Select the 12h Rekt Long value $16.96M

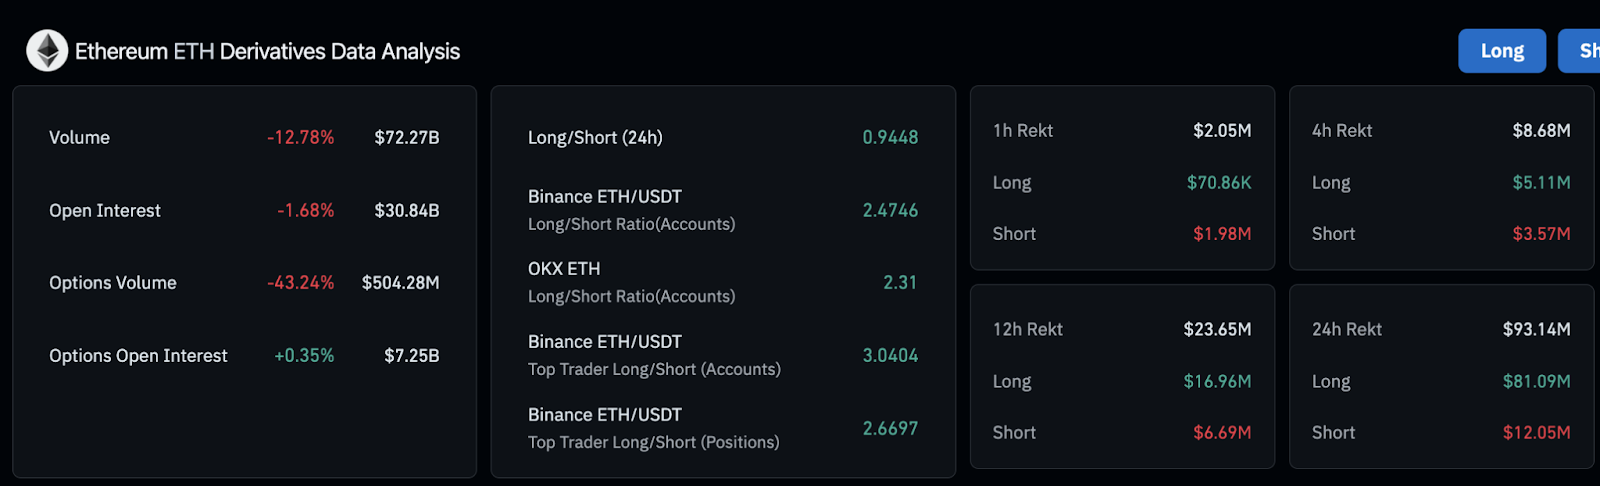1217,382
